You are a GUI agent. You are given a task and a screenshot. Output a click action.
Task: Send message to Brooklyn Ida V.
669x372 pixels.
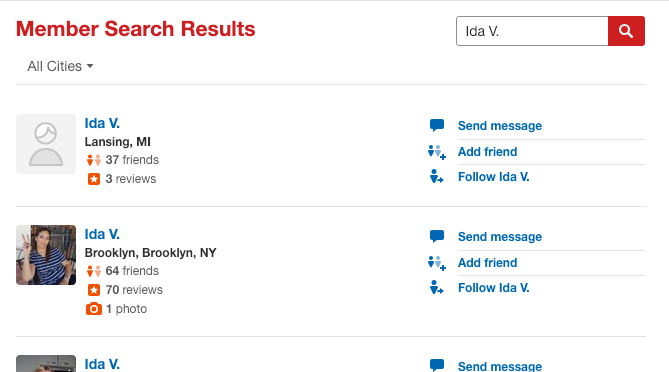tap(500, 237)
